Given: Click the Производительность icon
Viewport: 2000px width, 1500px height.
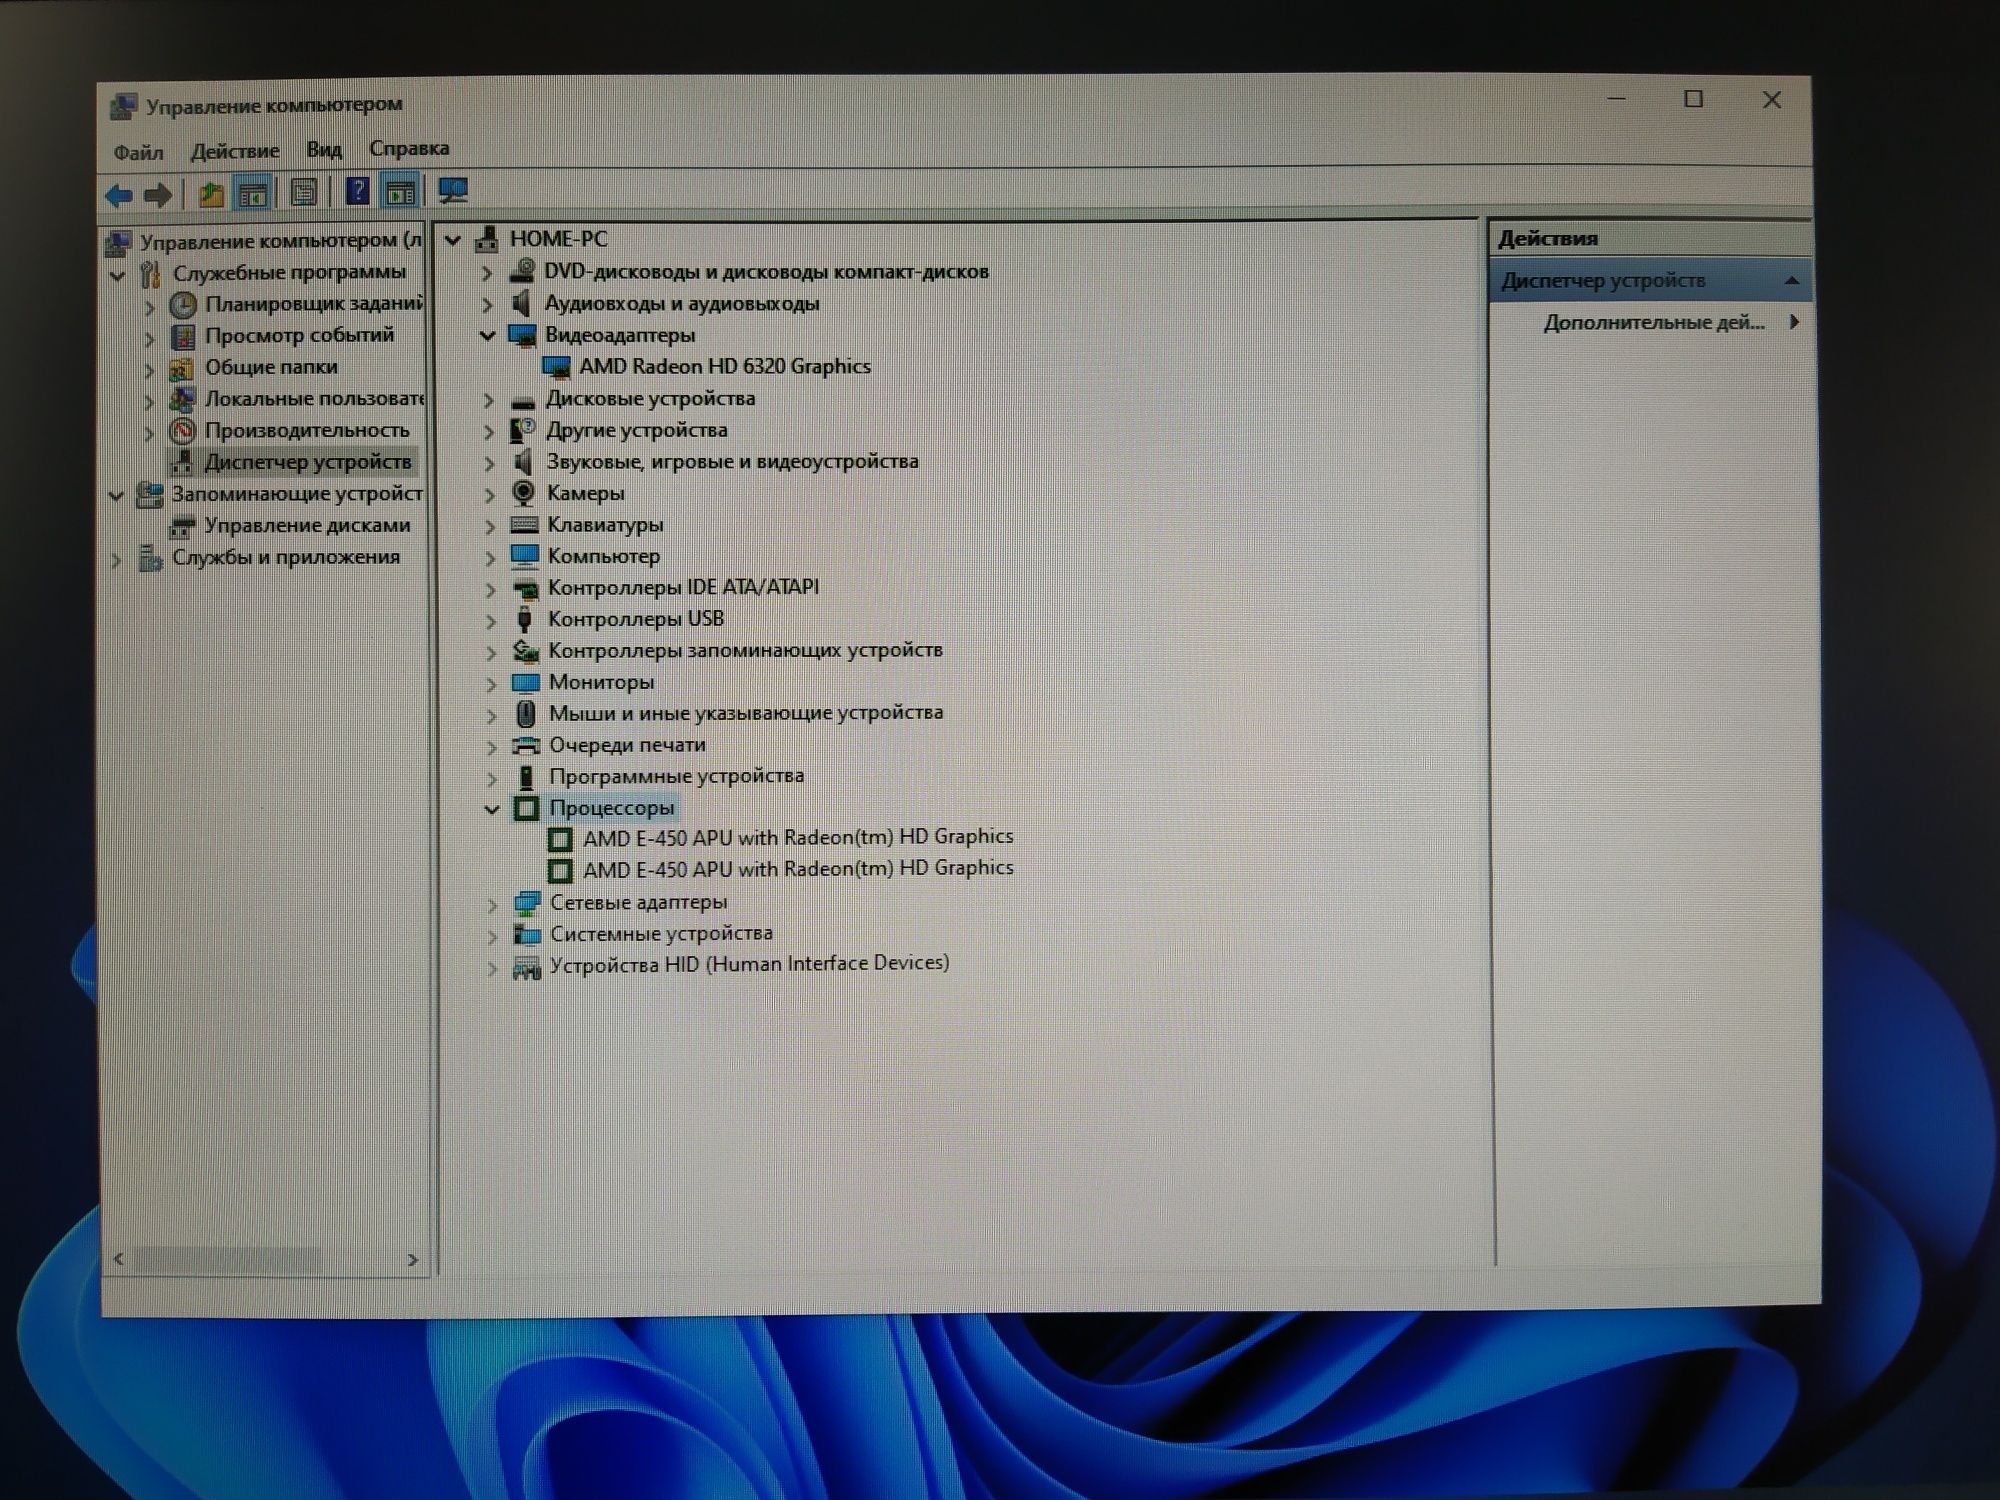Looking at the screenshot, I should tap(182, 431).
